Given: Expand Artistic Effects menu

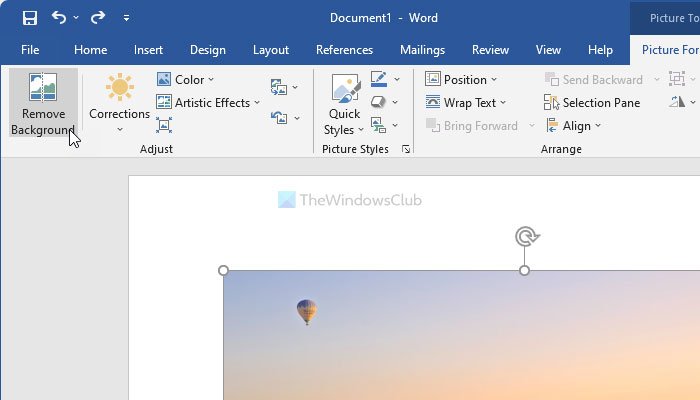Looking at the screenshot, I should 208,103.
